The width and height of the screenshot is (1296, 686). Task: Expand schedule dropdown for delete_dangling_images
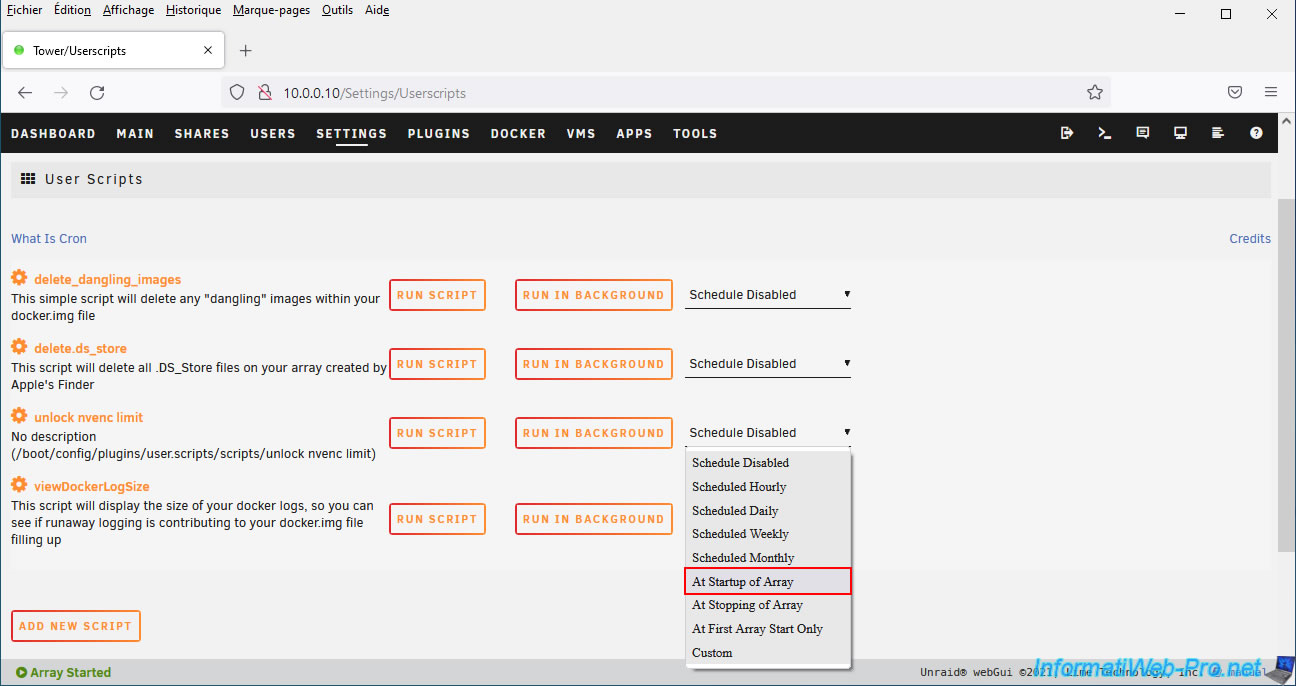767,295
